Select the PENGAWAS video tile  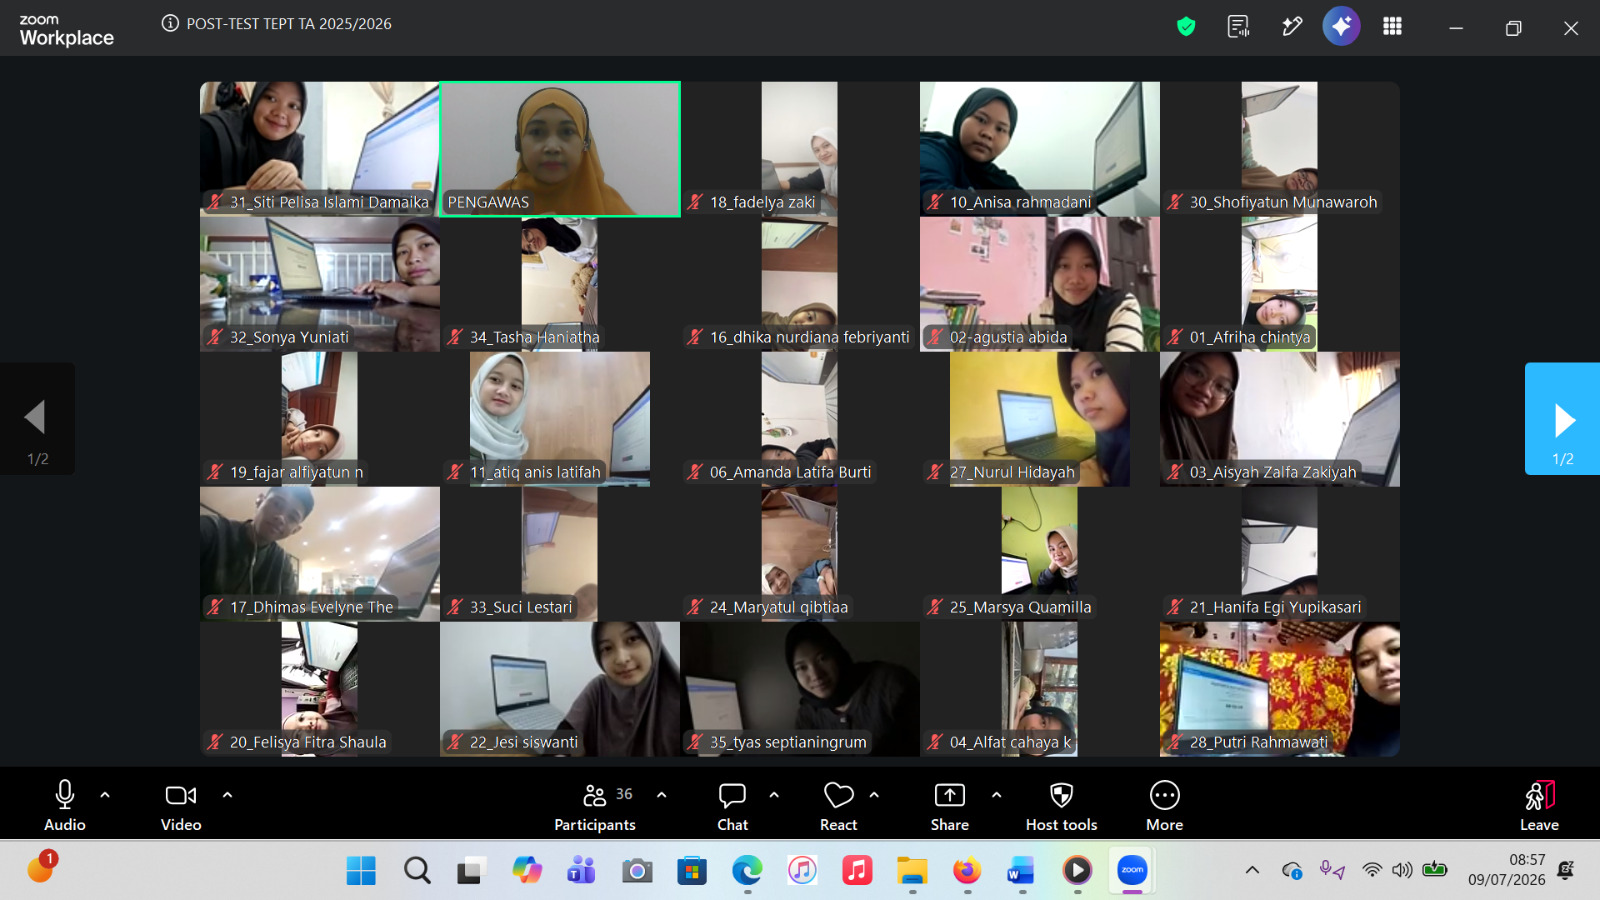(560, 149)
